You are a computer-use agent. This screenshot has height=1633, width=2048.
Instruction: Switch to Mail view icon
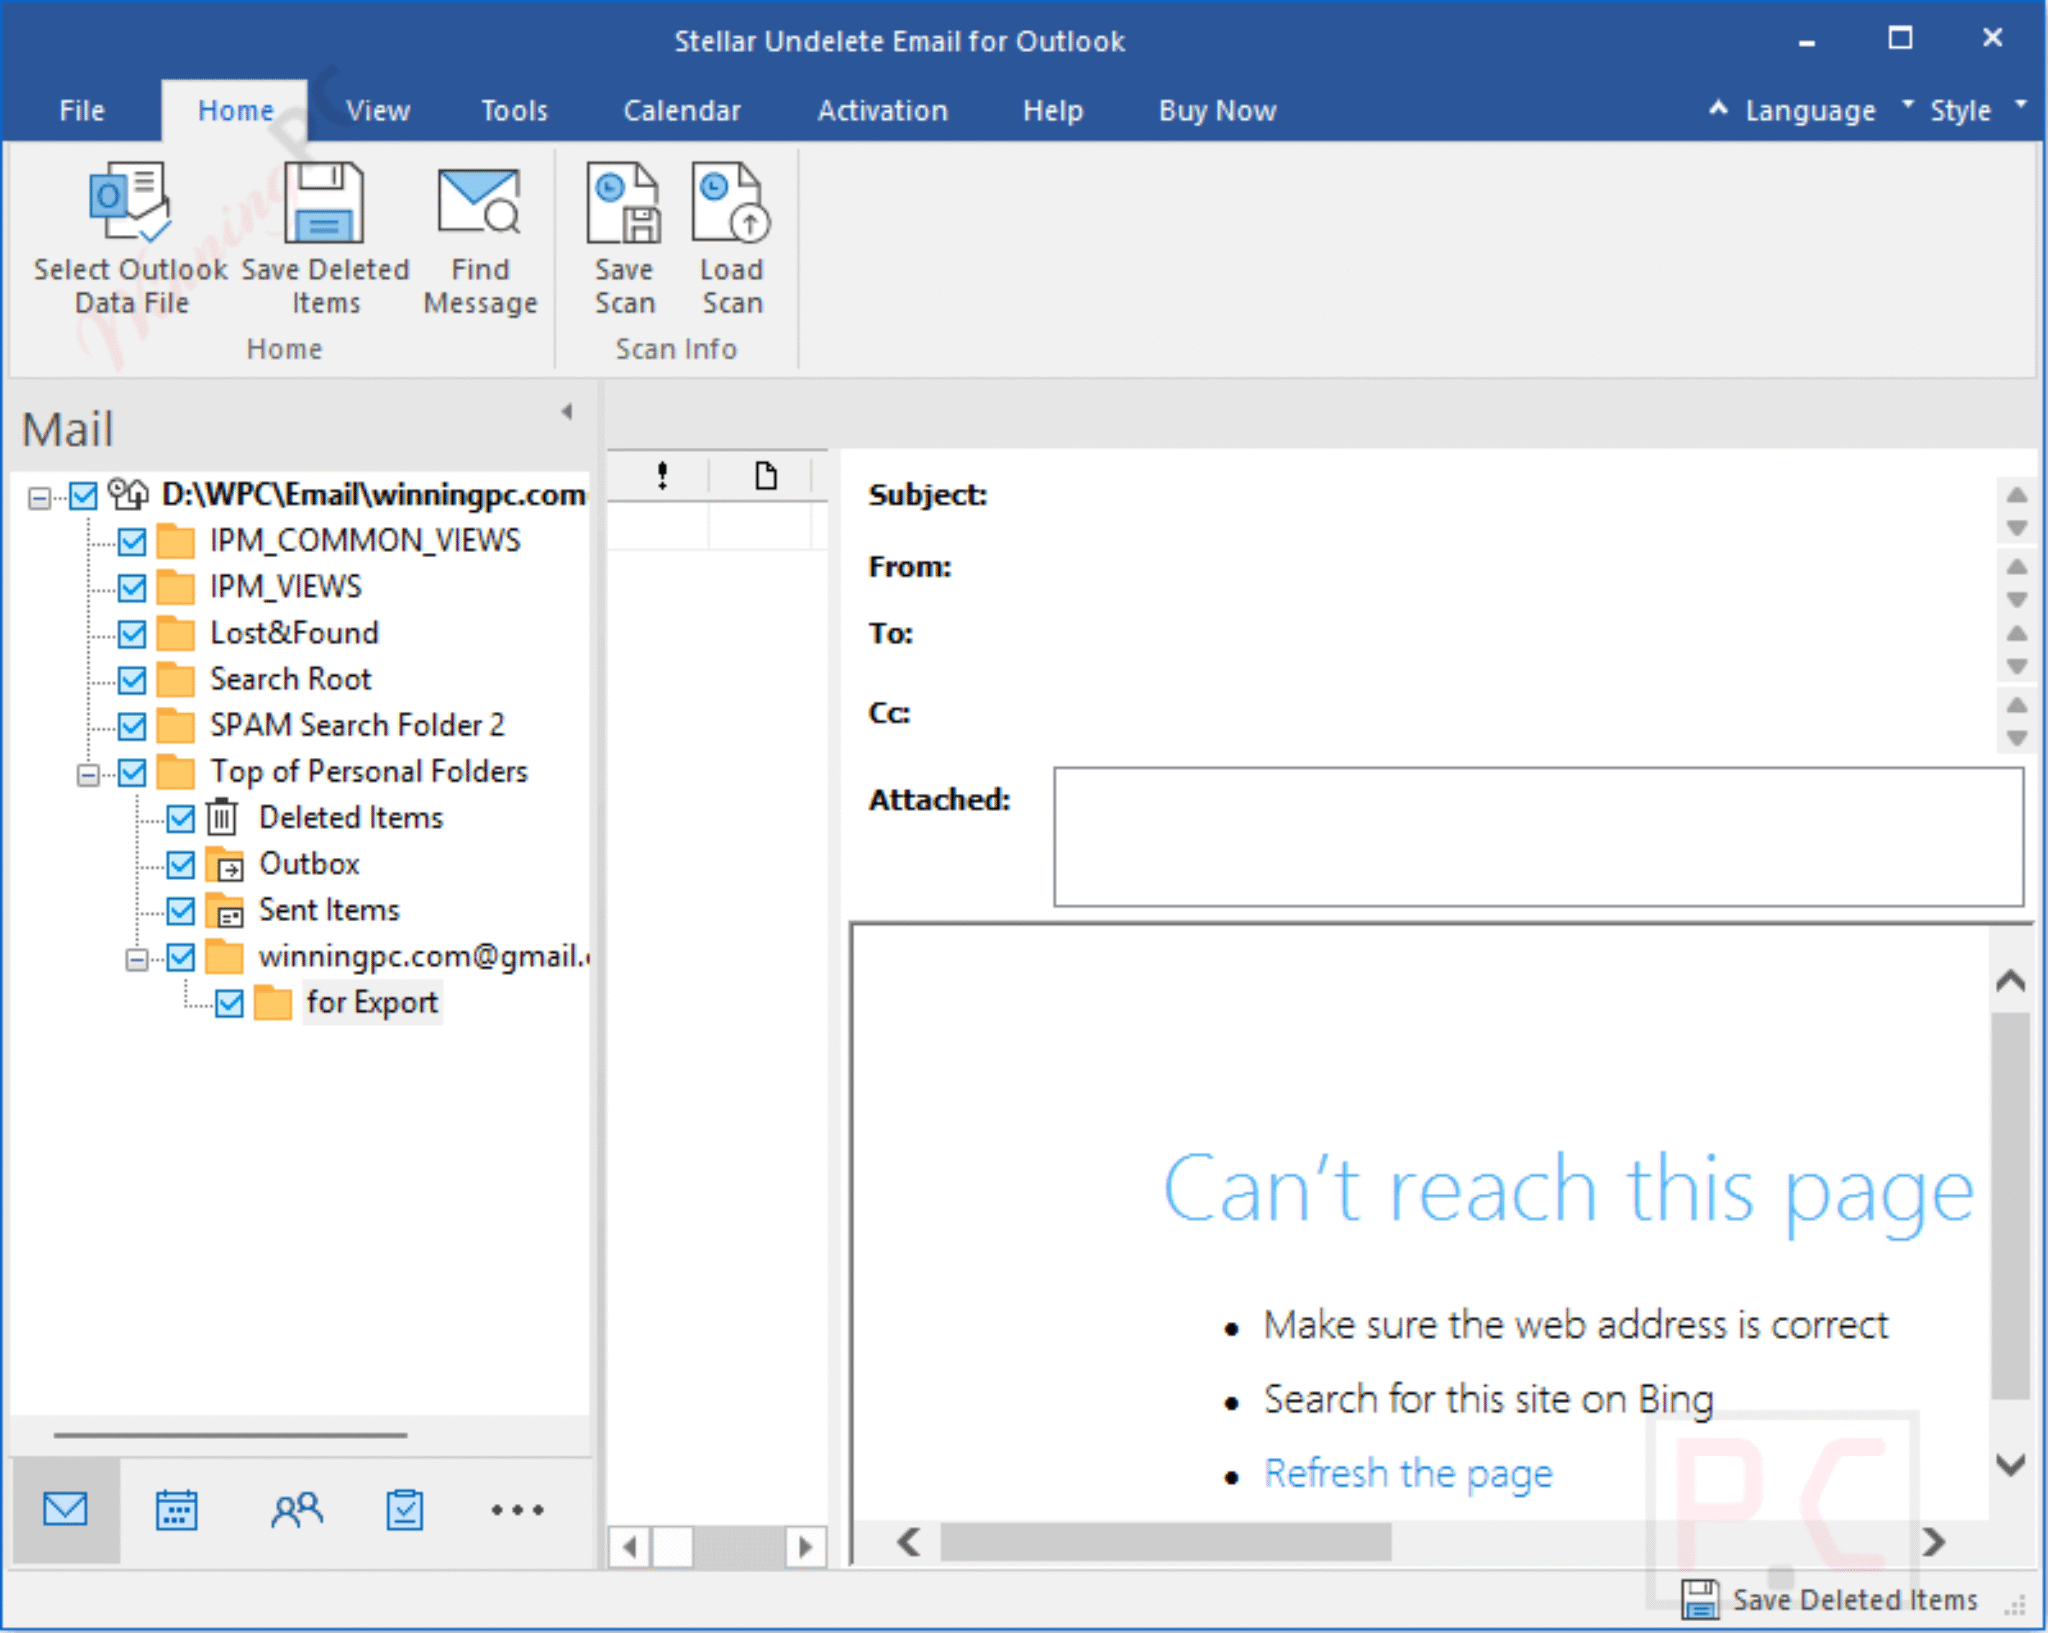[65, 1509]
